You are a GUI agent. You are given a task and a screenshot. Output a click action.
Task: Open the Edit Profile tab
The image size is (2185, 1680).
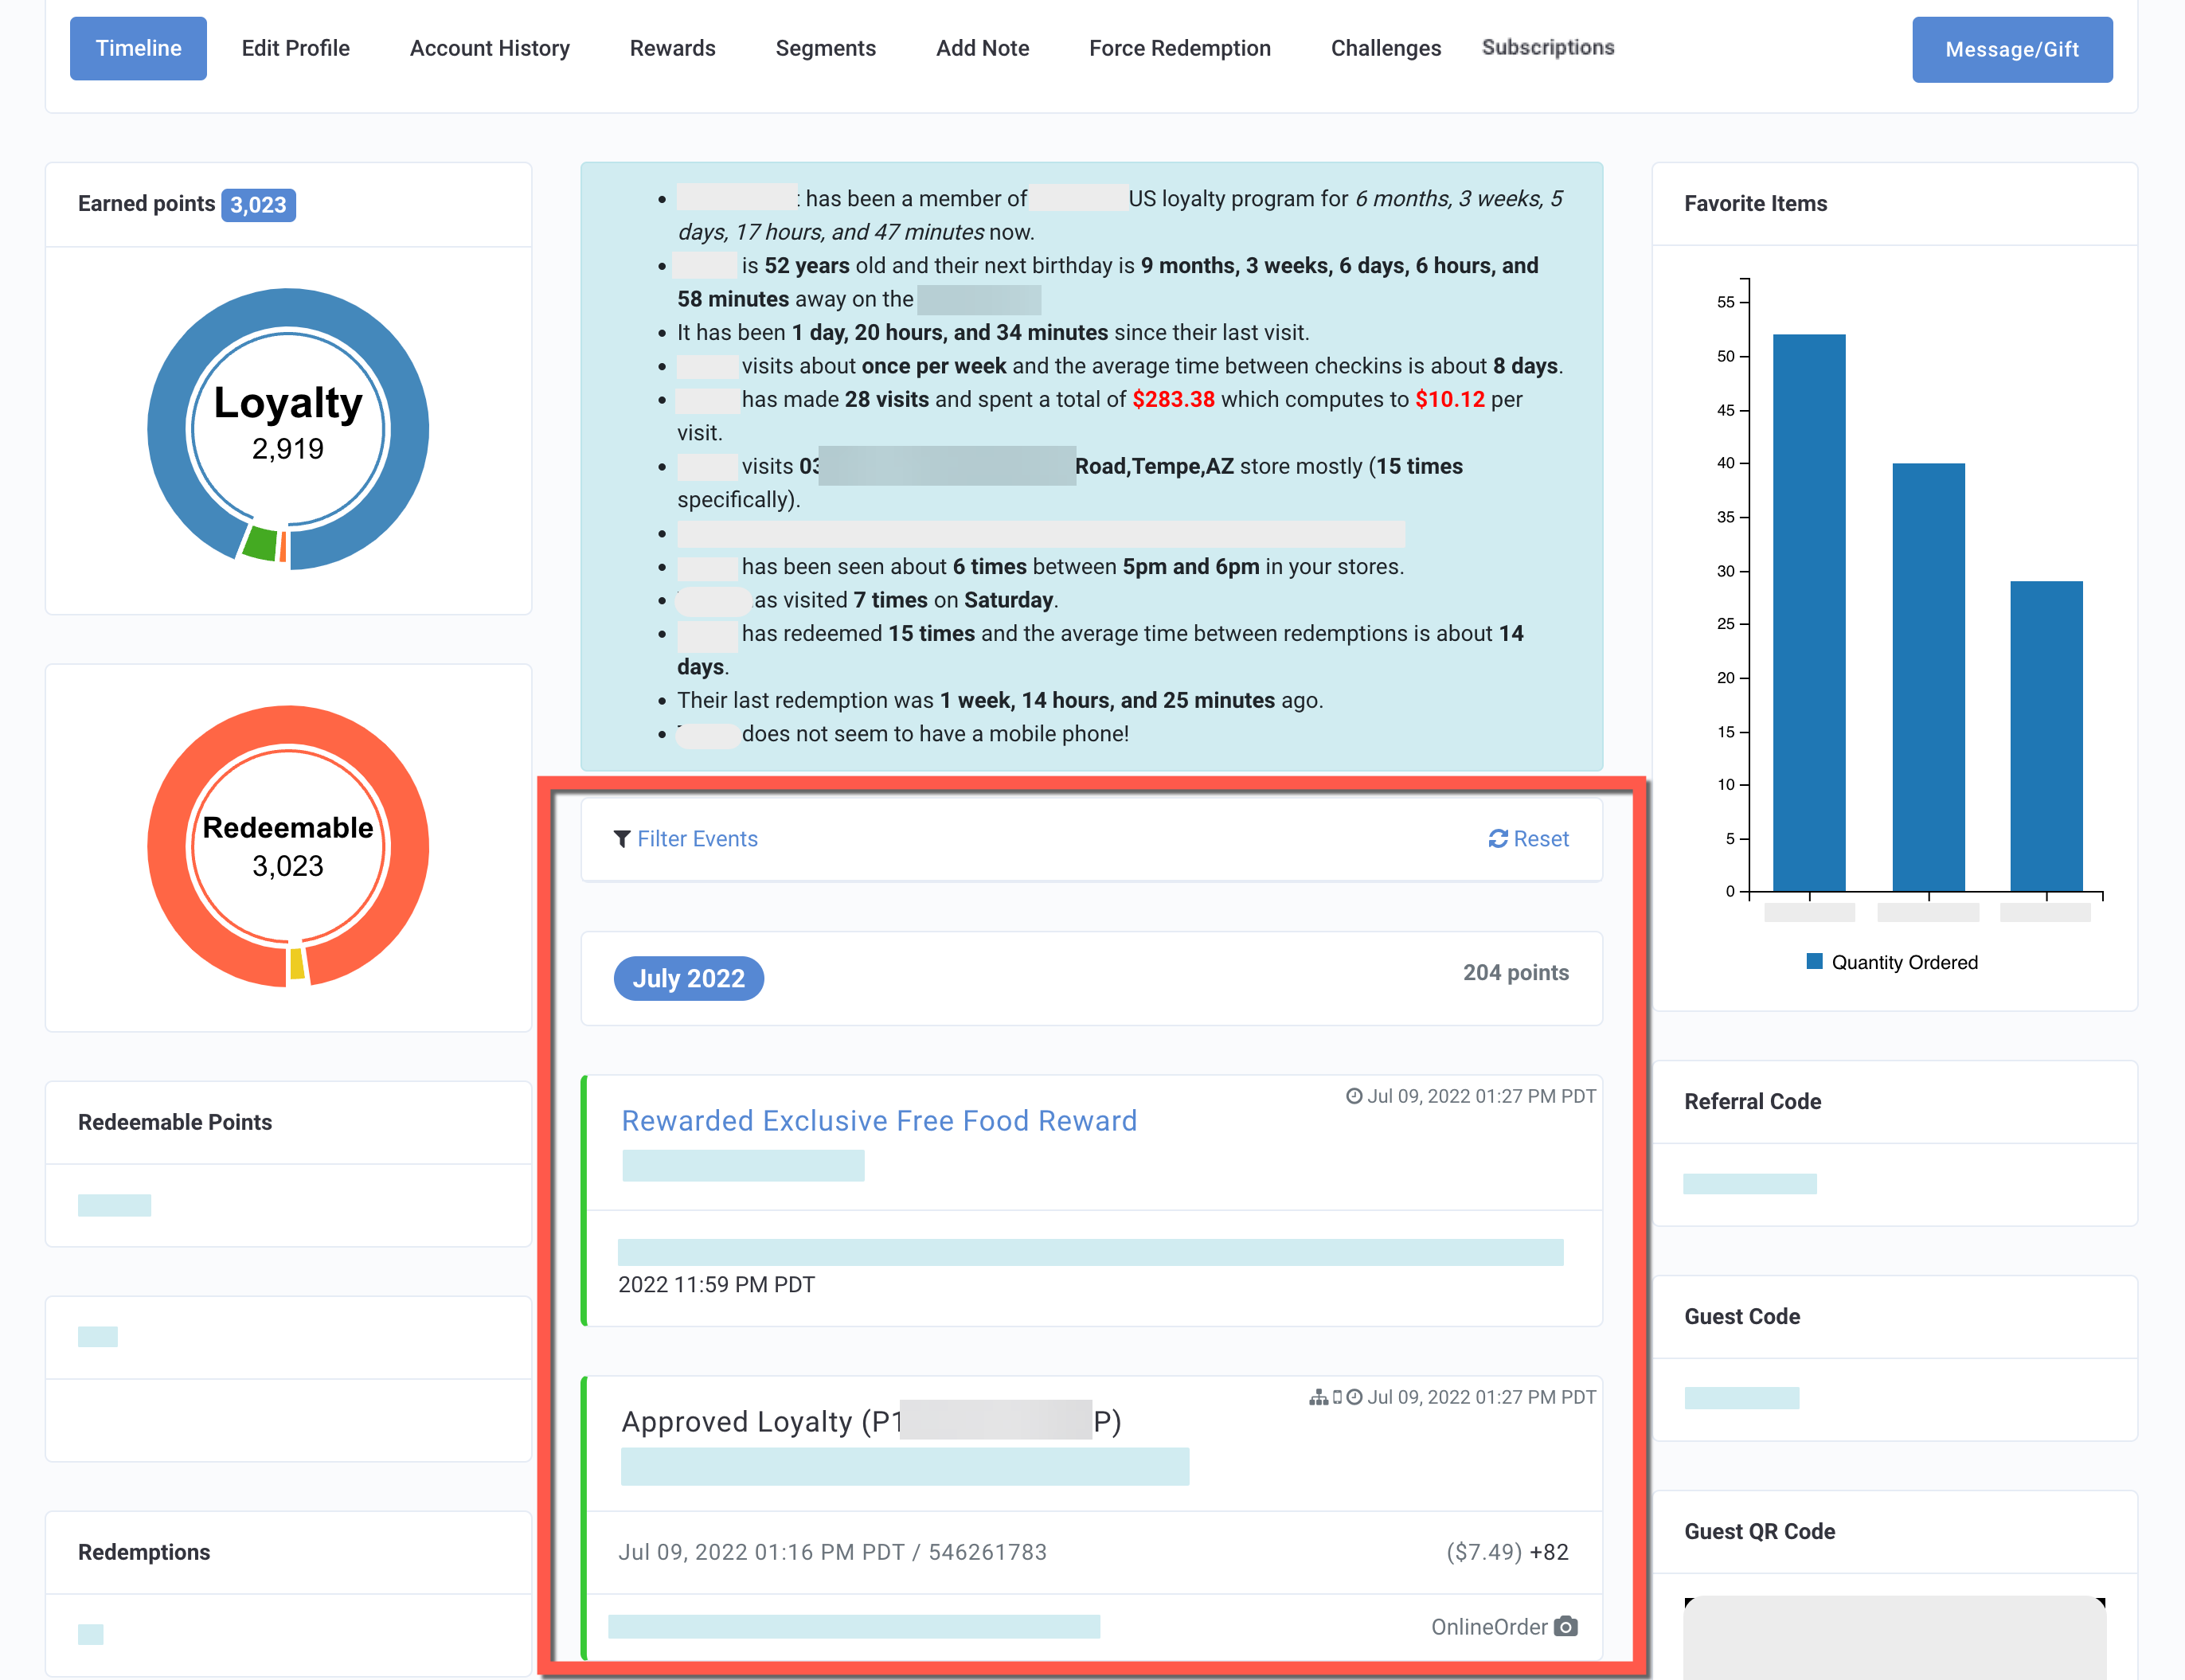coord(295,48)
